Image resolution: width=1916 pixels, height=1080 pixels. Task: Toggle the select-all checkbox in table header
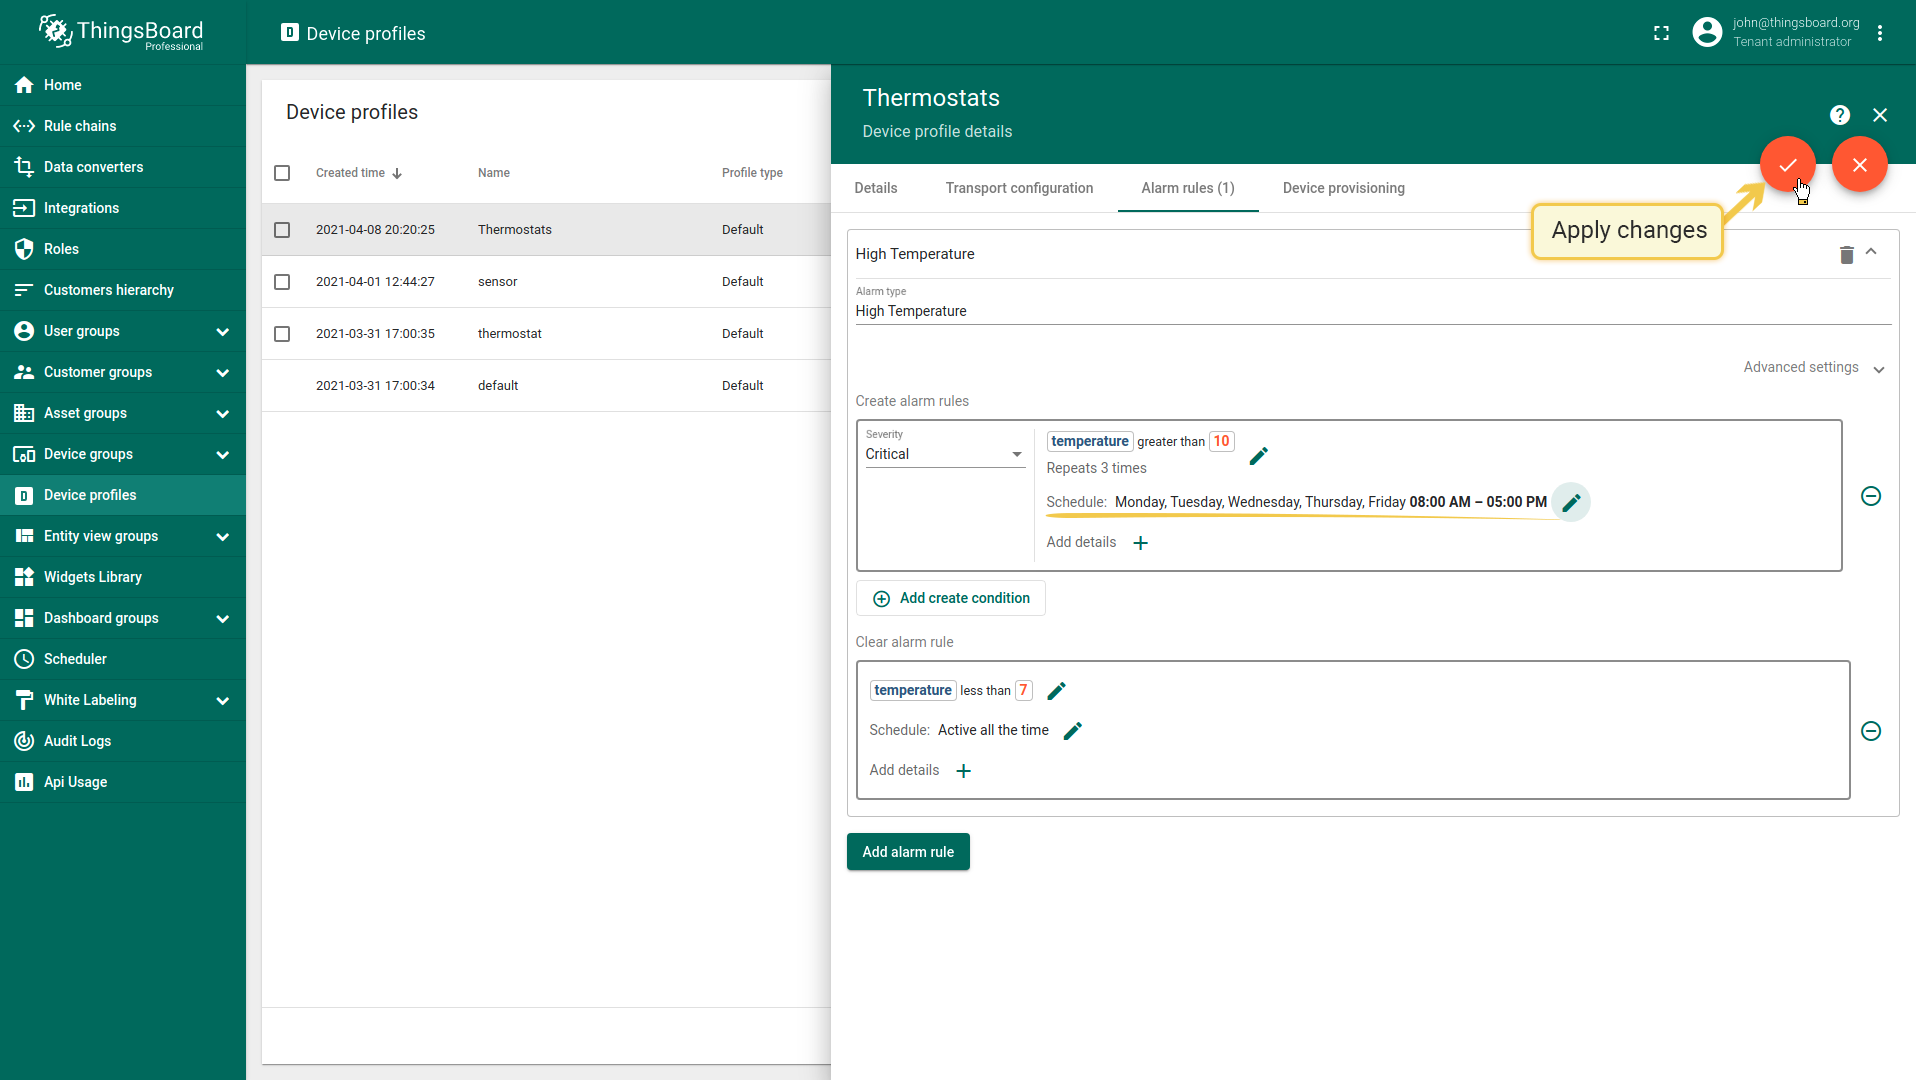(282, 173)
